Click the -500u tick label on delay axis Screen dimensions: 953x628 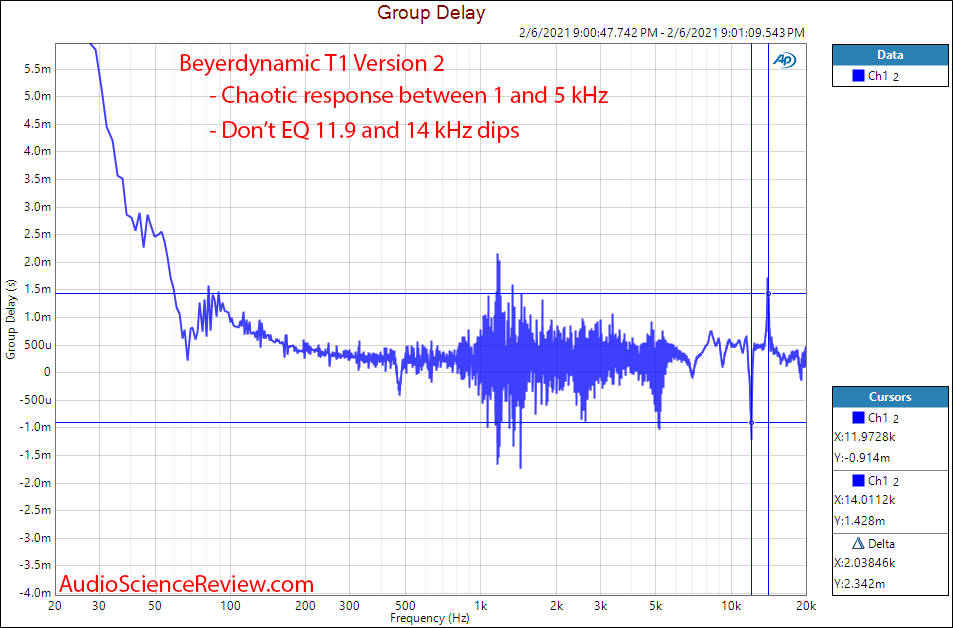click(x=36, y=400)
